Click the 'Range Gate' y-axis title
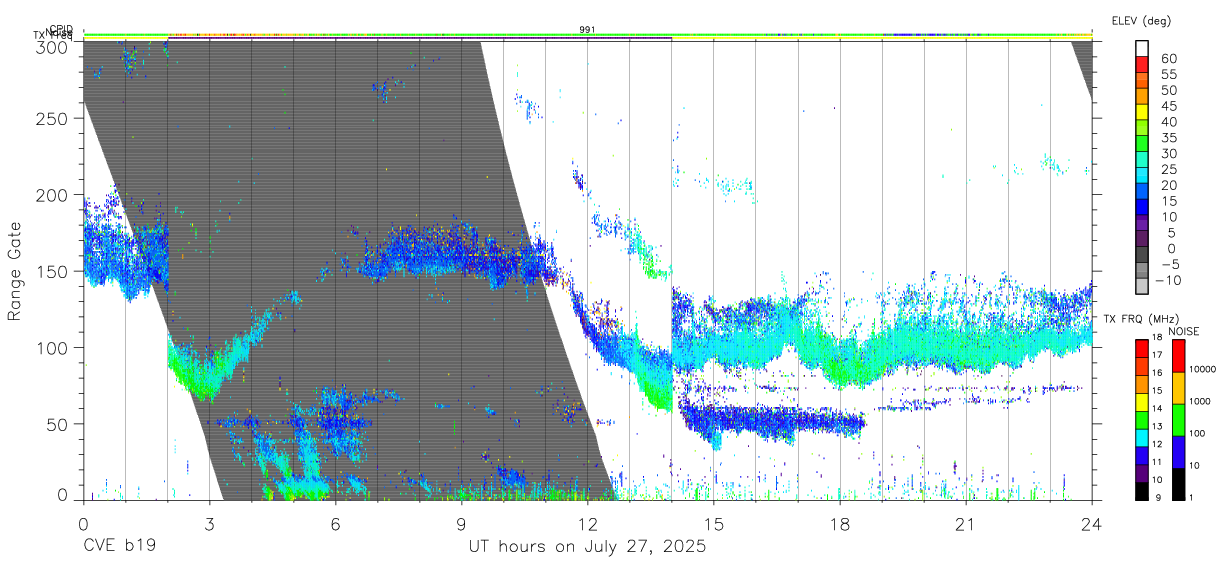 point(15,271)
